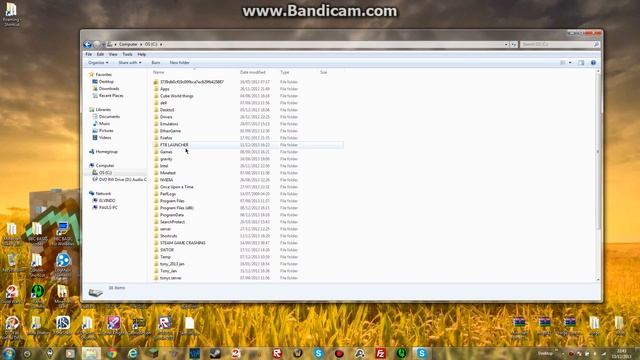
Task: Select Desktop under Favorites
Action: coord(106,82)
